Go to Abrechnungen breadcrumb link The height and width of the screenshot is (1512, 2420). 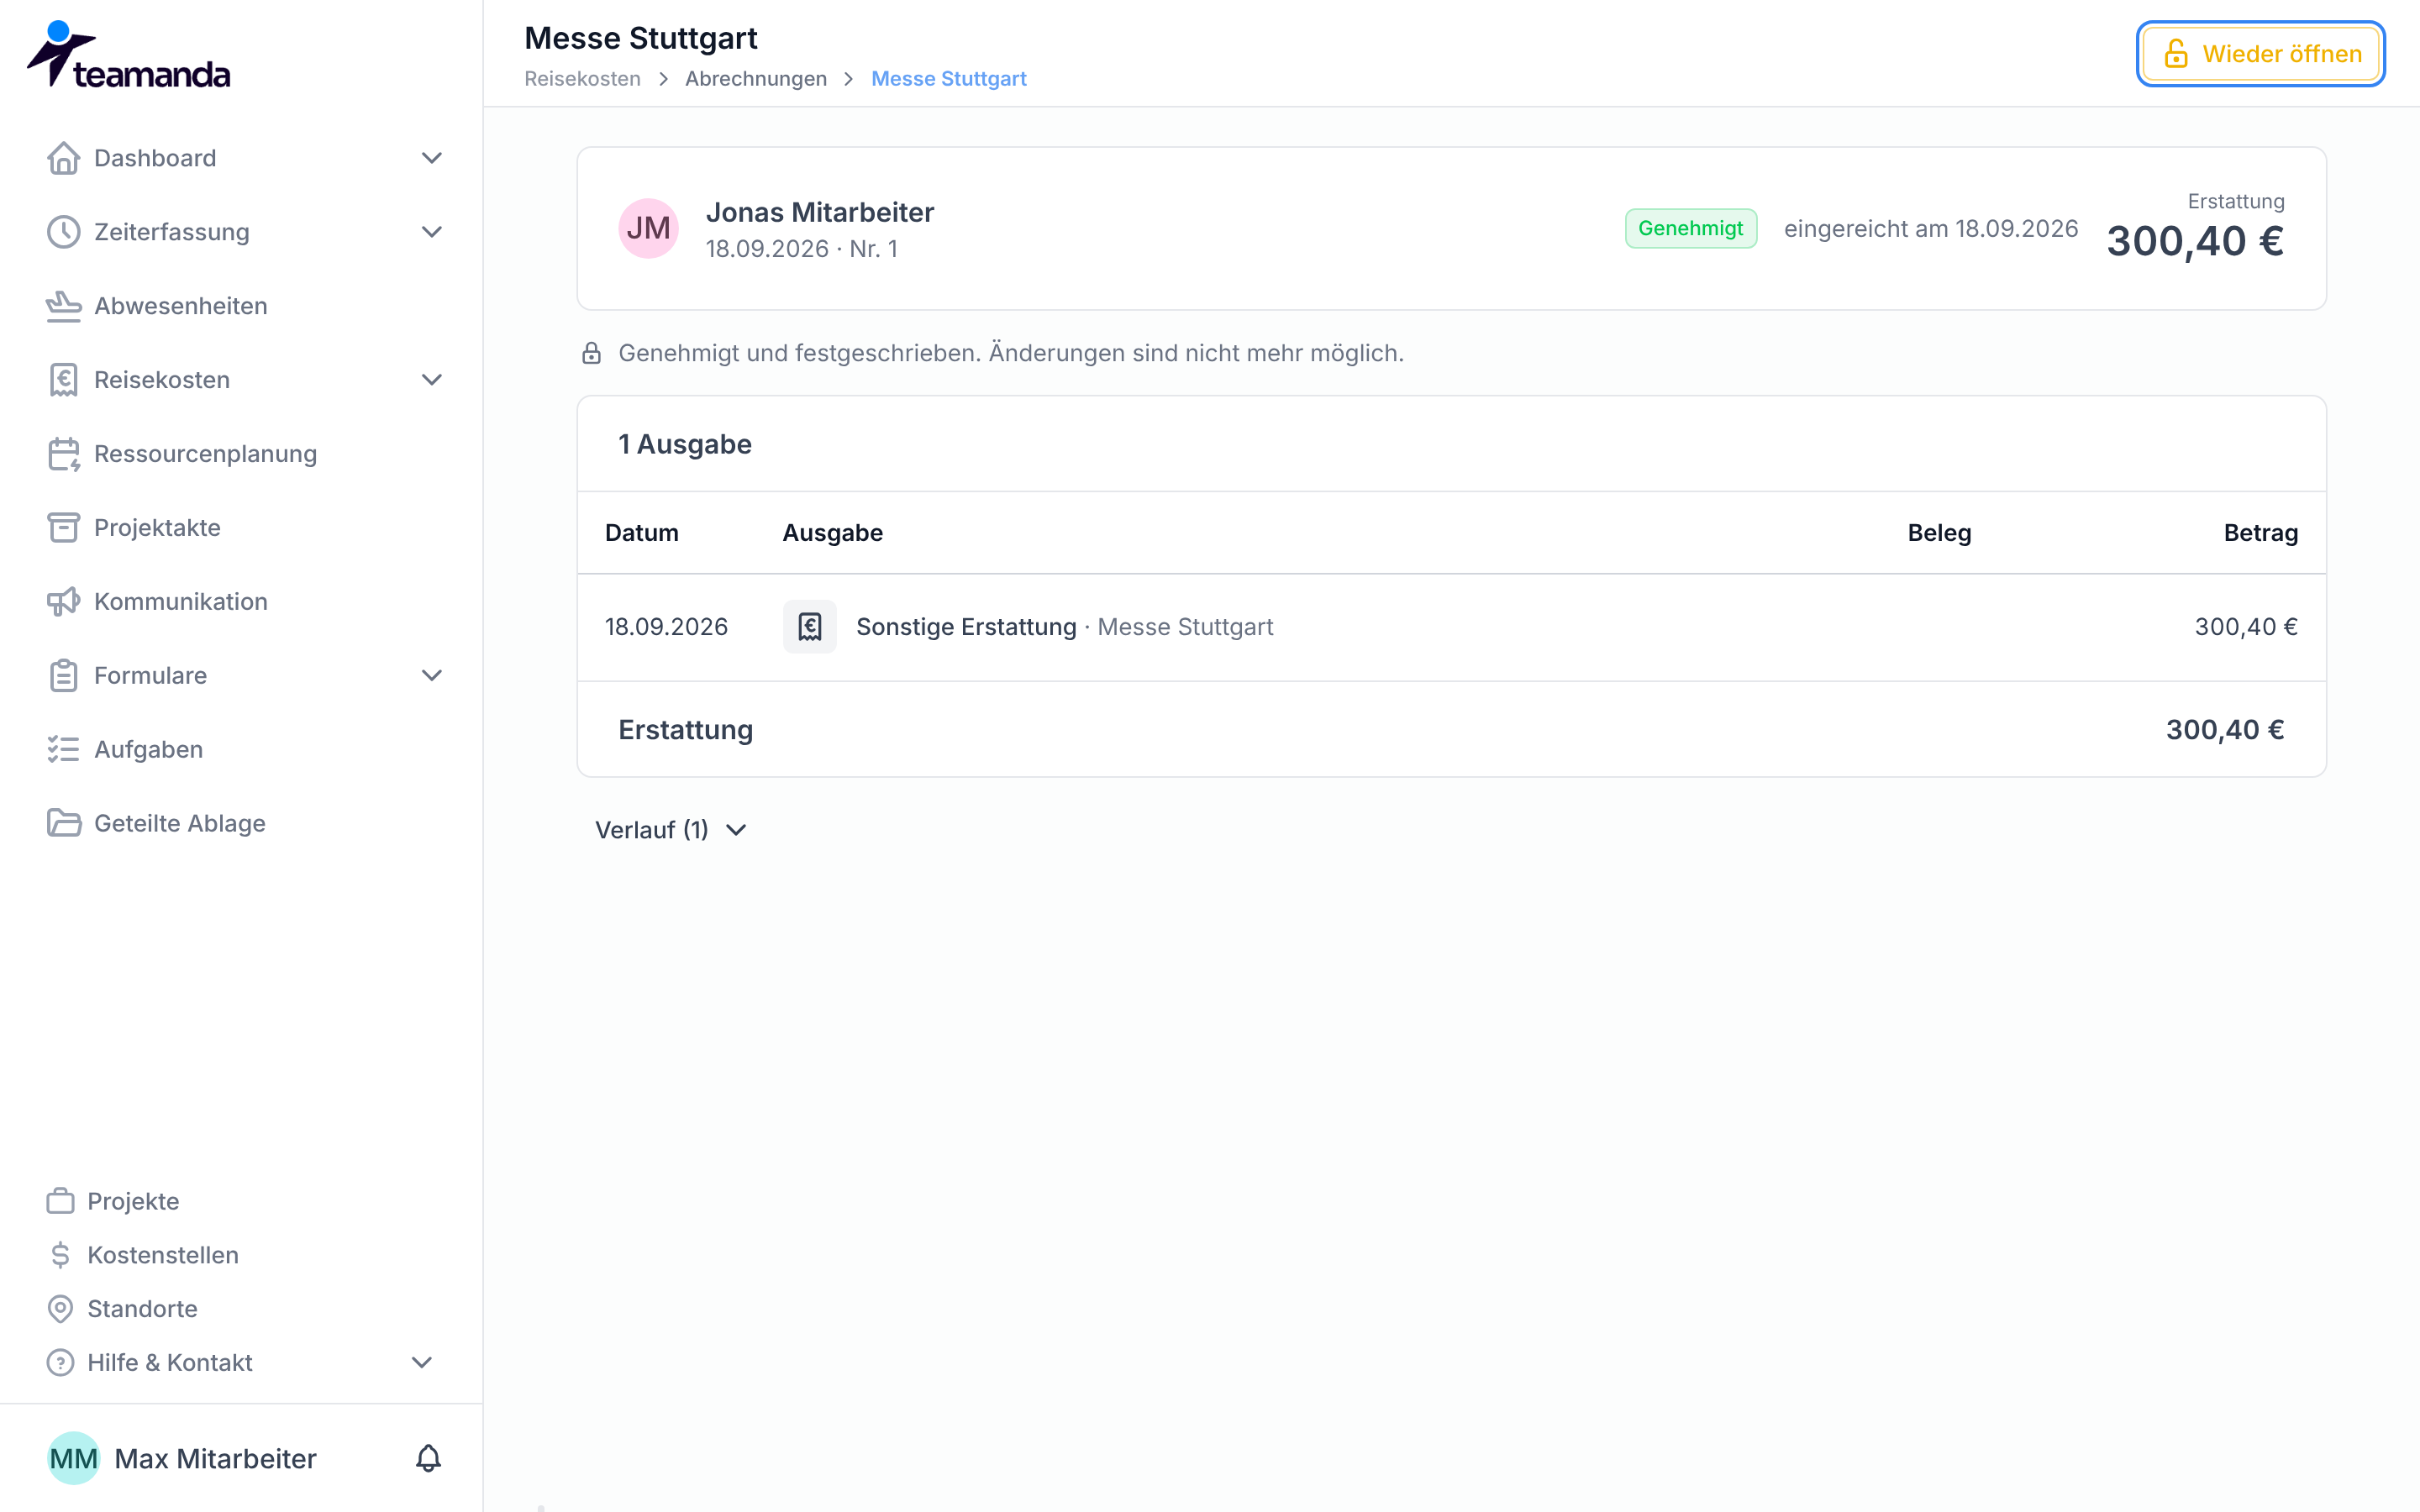coord(756,79)
